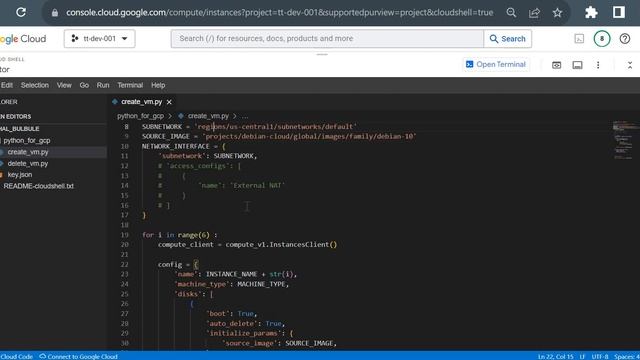Click 'auto_delete' key on line 28
Image resolution: width=640 pixels, height=360 pixels.
[232, 323]
